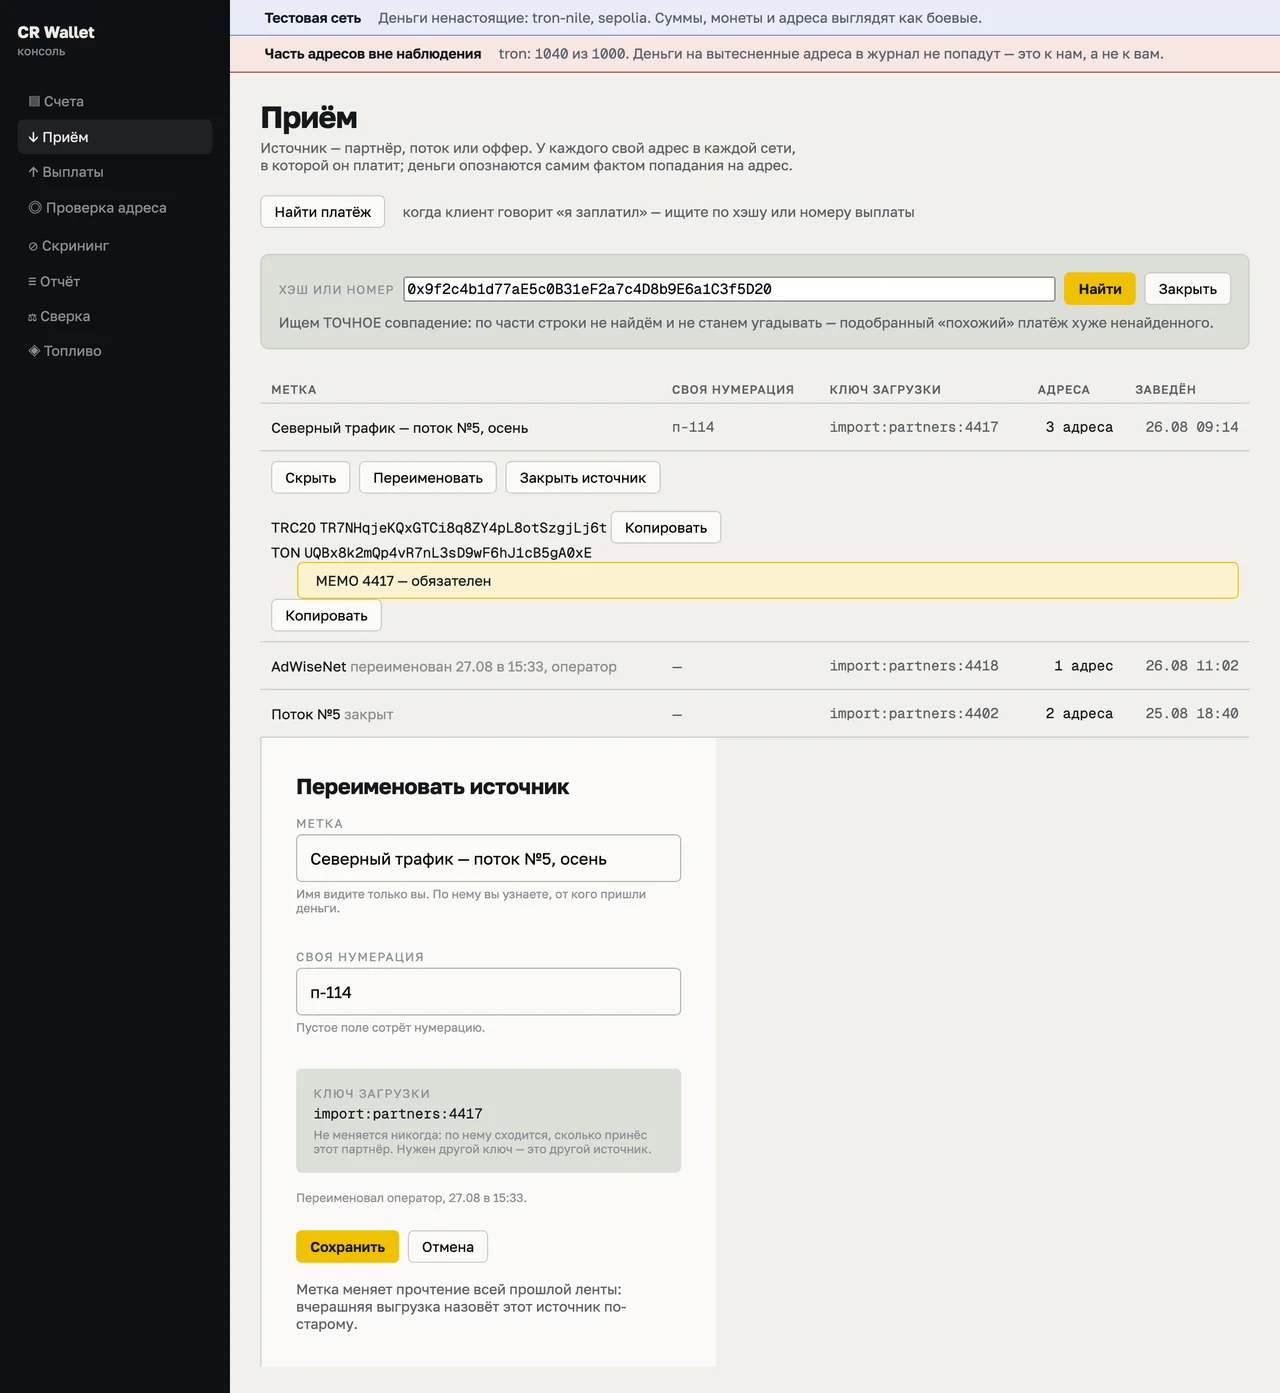This screenshot has width=1280, height=1393.
Task: Open Проверка адреса page
Action: pos(114,207)
